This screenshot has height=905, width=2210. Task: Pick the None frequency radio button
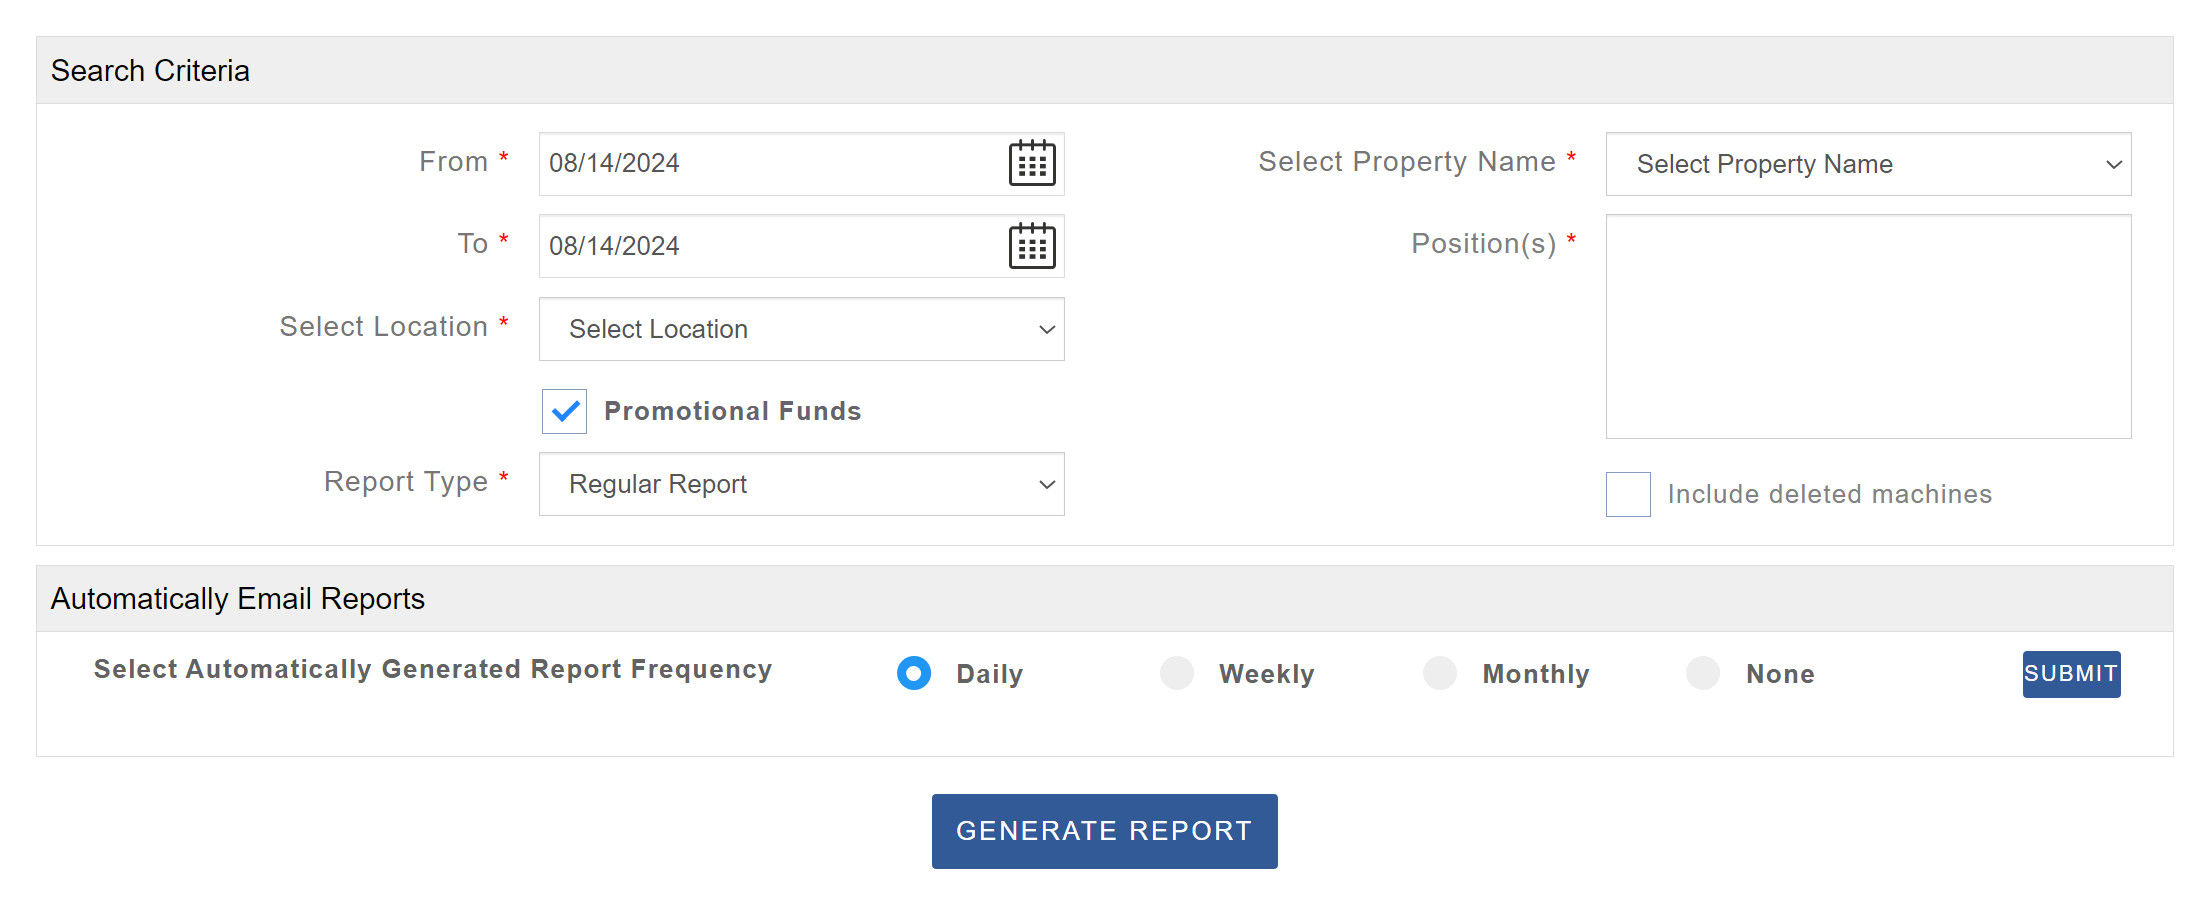[x=1703, y=673]
